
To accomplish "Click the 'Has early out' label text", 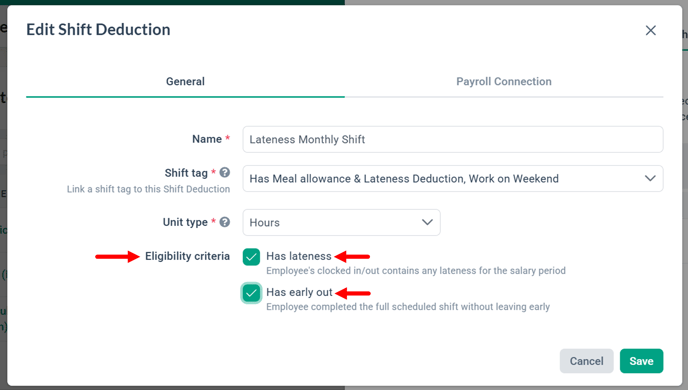I will tap(299, 292).
